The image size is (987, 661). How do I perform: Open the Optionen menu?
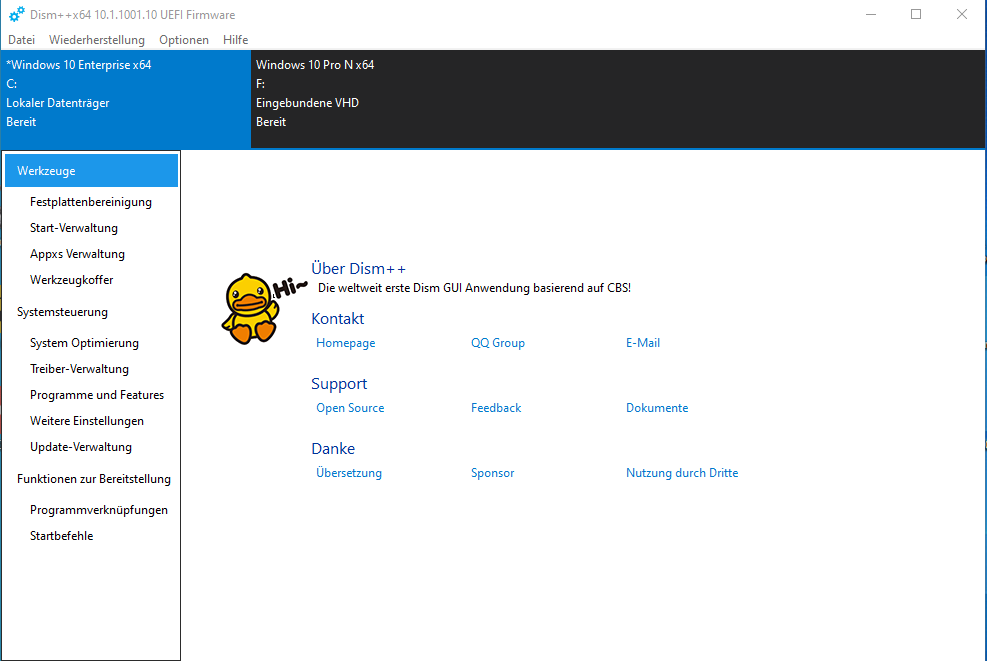point(184,40)
